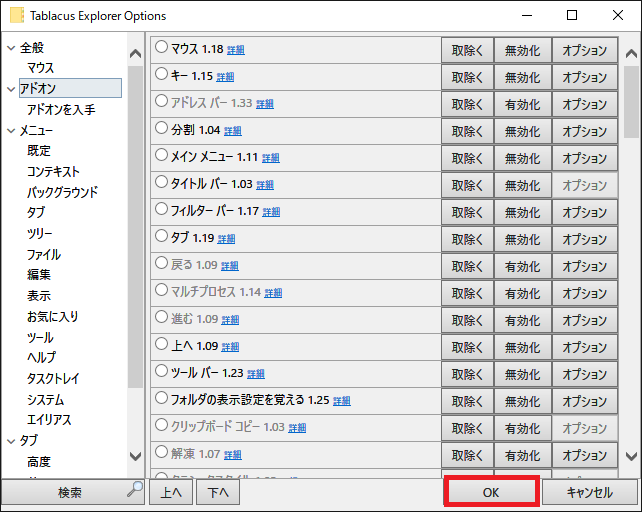Select the アドレス バー 1.33 radio button
642x512 pixels.
coord(161,101)
